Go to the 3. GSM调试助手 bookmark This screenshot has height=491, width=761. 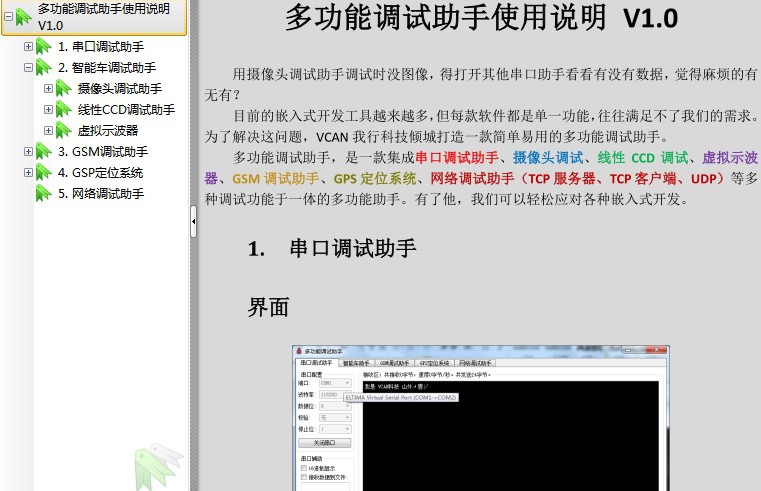[103, 151]
